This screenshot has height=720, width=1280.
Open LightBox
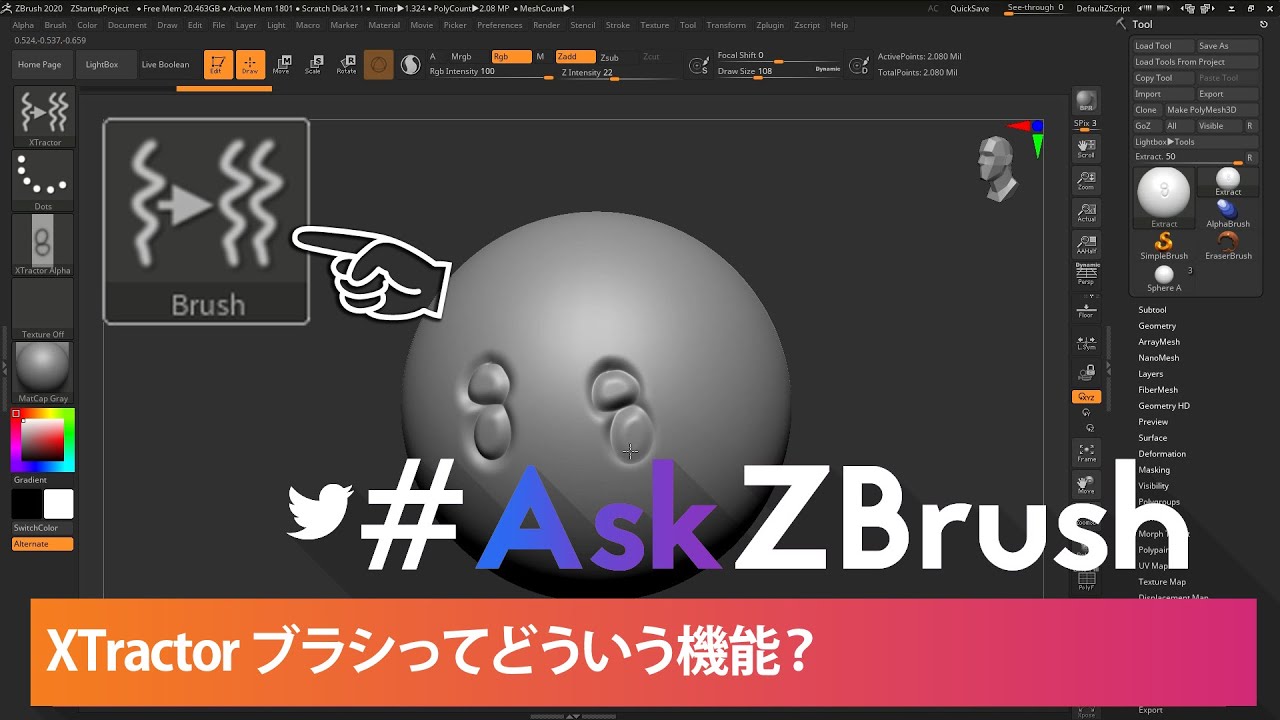pos(102,65)
